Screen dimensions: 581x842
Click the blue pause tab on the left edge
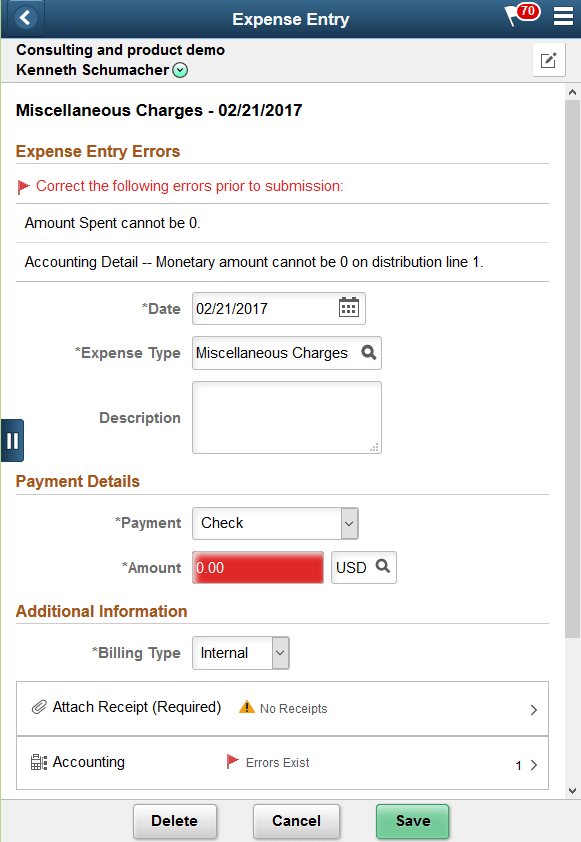pos(12,440)
